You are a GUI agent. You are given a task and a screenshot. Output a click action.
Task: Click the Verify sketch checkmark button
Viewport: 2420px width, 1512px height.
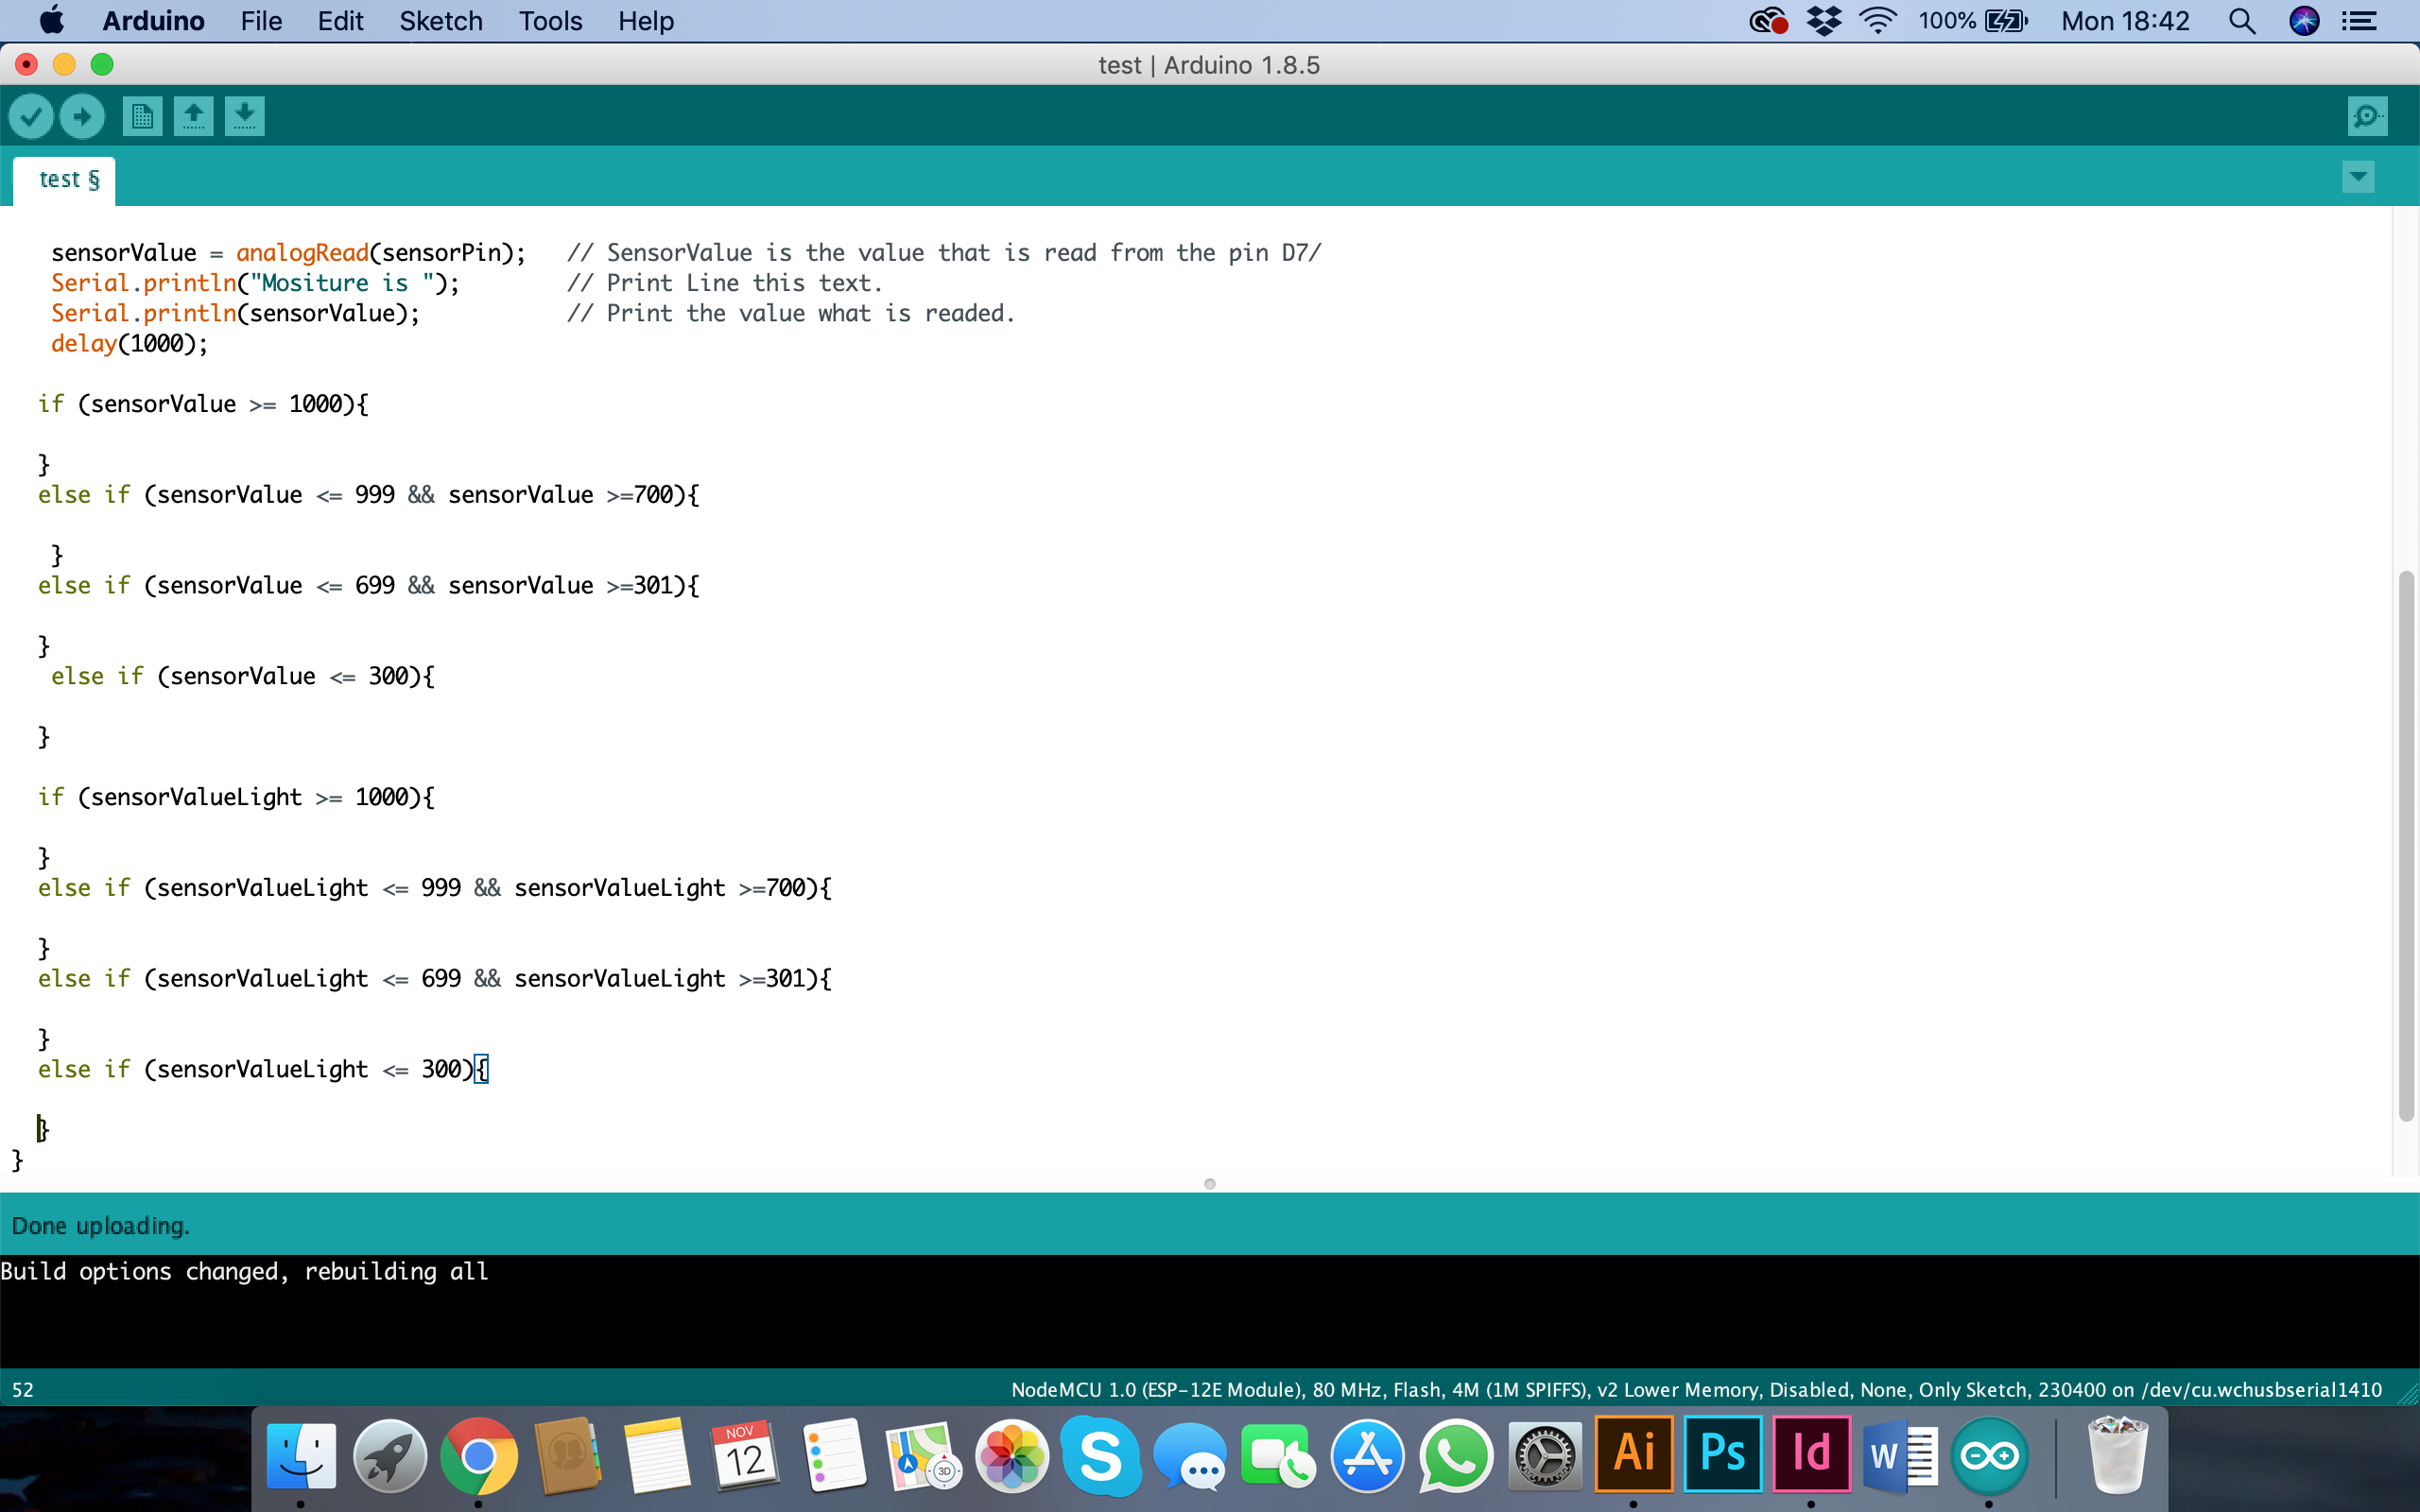point(31,117)
